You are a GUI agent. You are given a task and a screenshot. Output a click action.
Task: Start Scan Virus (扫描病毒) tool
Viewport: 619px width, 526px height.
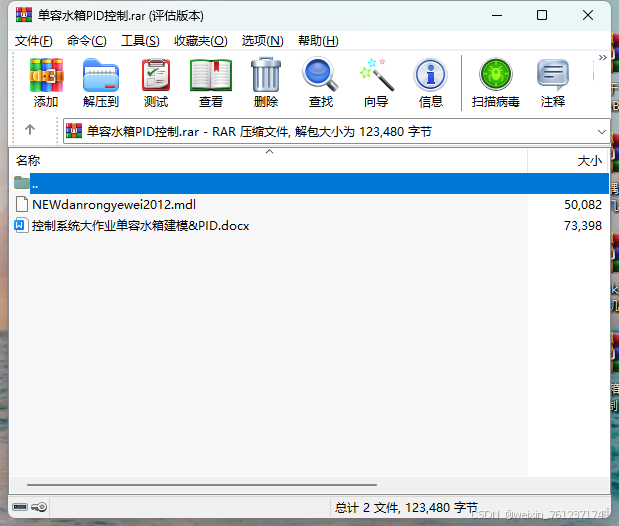(x=495, y=83)
